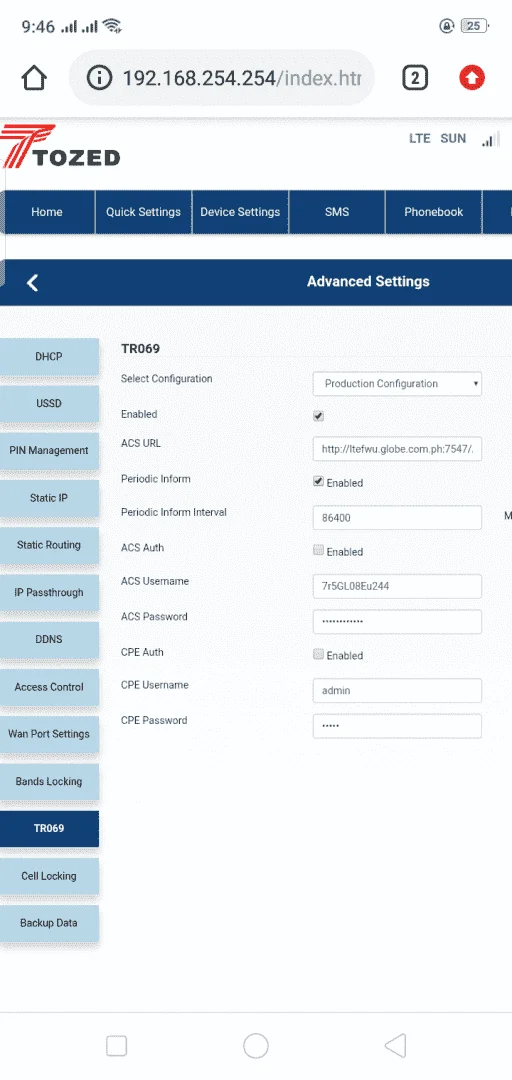
Task: Tap the red update arrow icon
Action: click(x=472, y=78)
